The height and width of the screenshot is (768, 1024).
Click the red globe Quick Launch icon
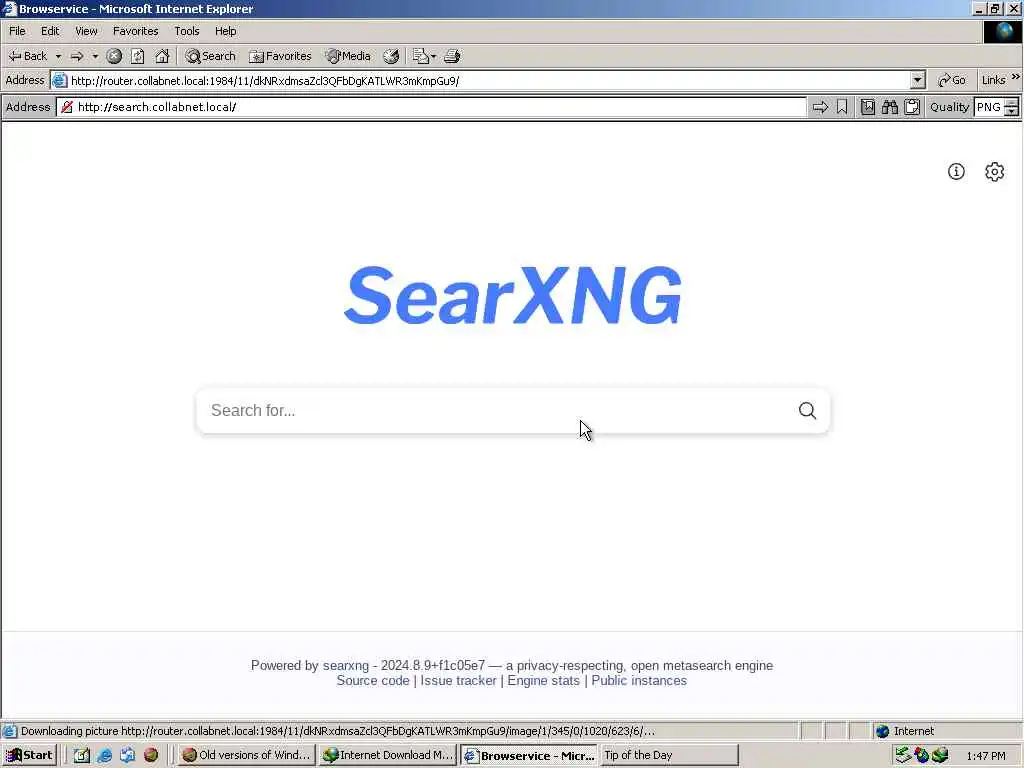click(x=151, y=755)
